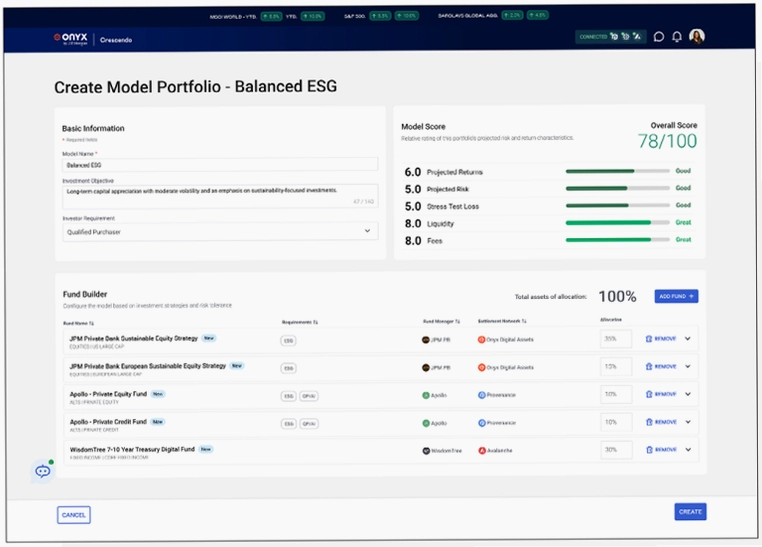Open the user profile avatar
762x547 pixels.
tap(697, 36)
